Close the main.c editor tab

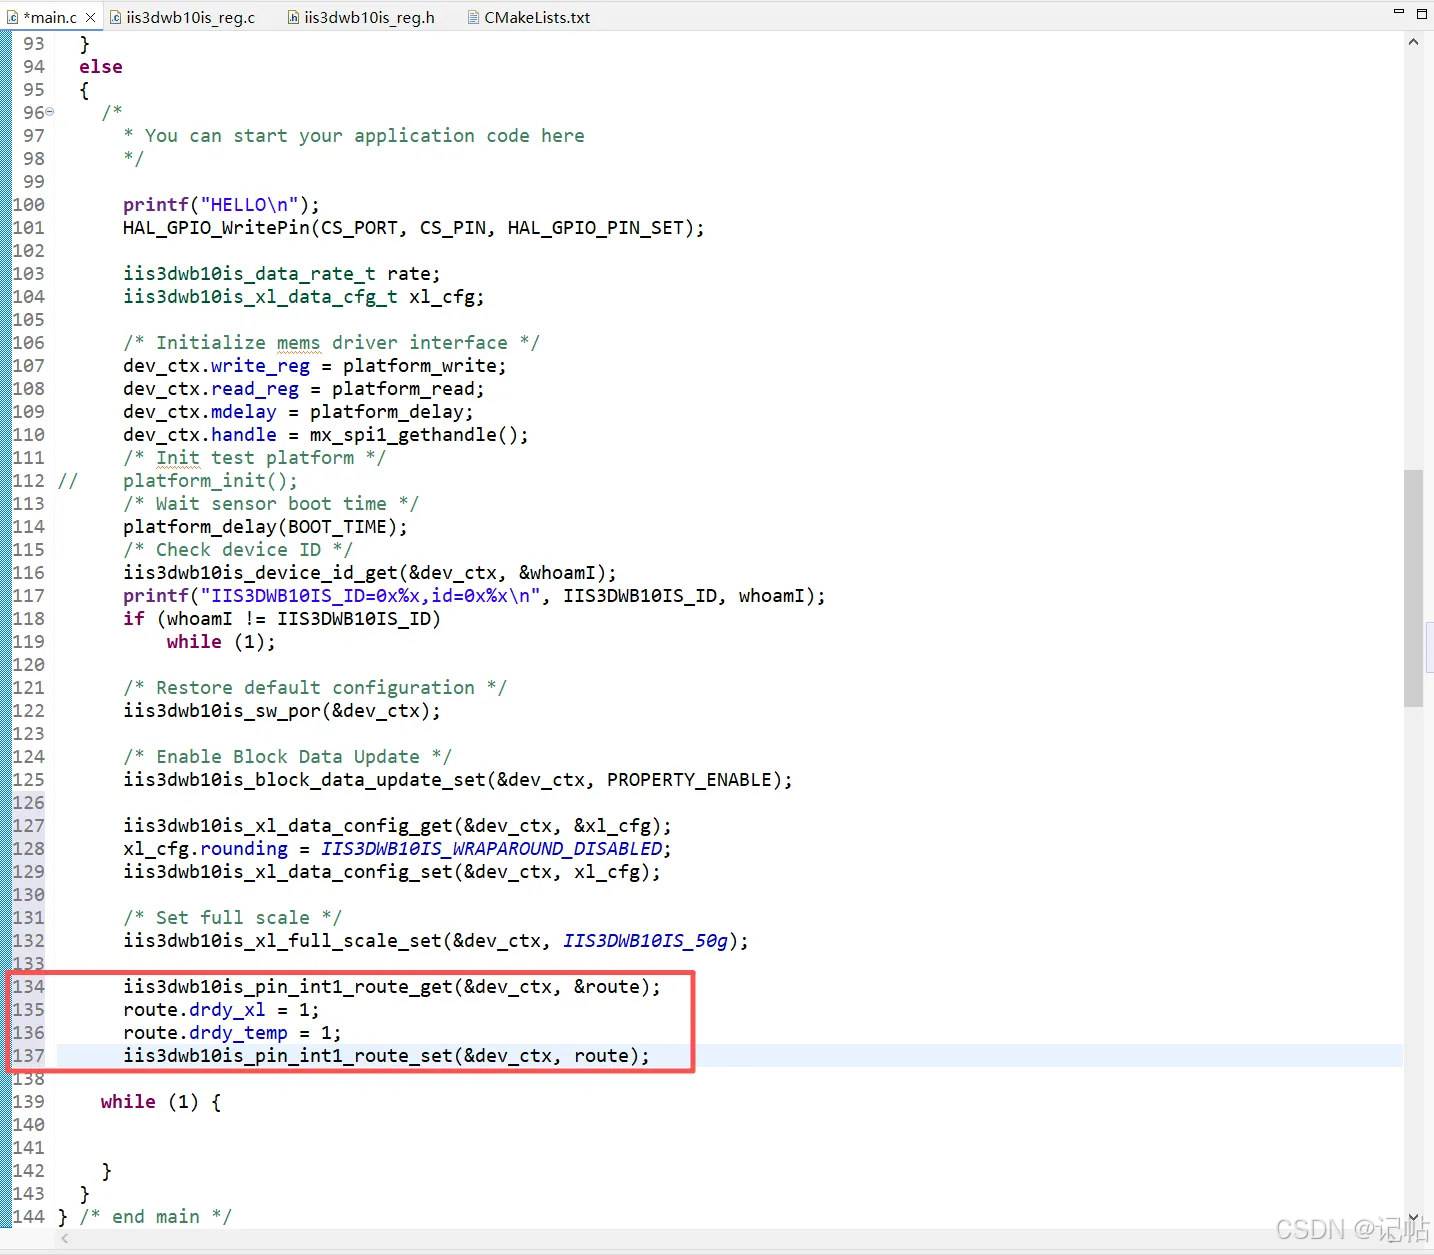point(90,18)
